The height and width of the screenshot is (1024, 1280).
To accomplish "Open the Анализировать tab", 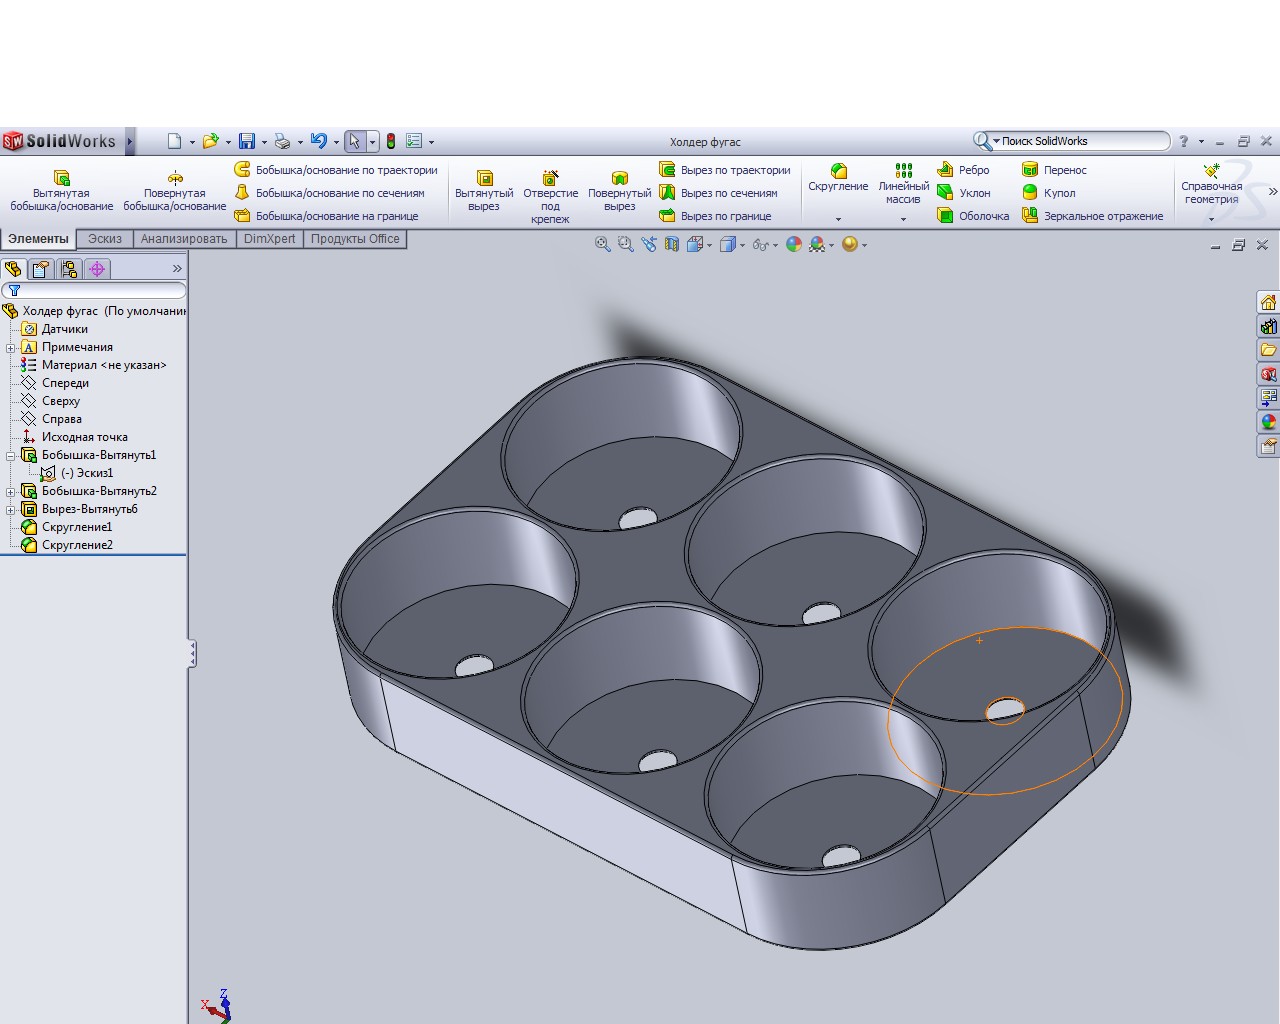I will 184,239.
